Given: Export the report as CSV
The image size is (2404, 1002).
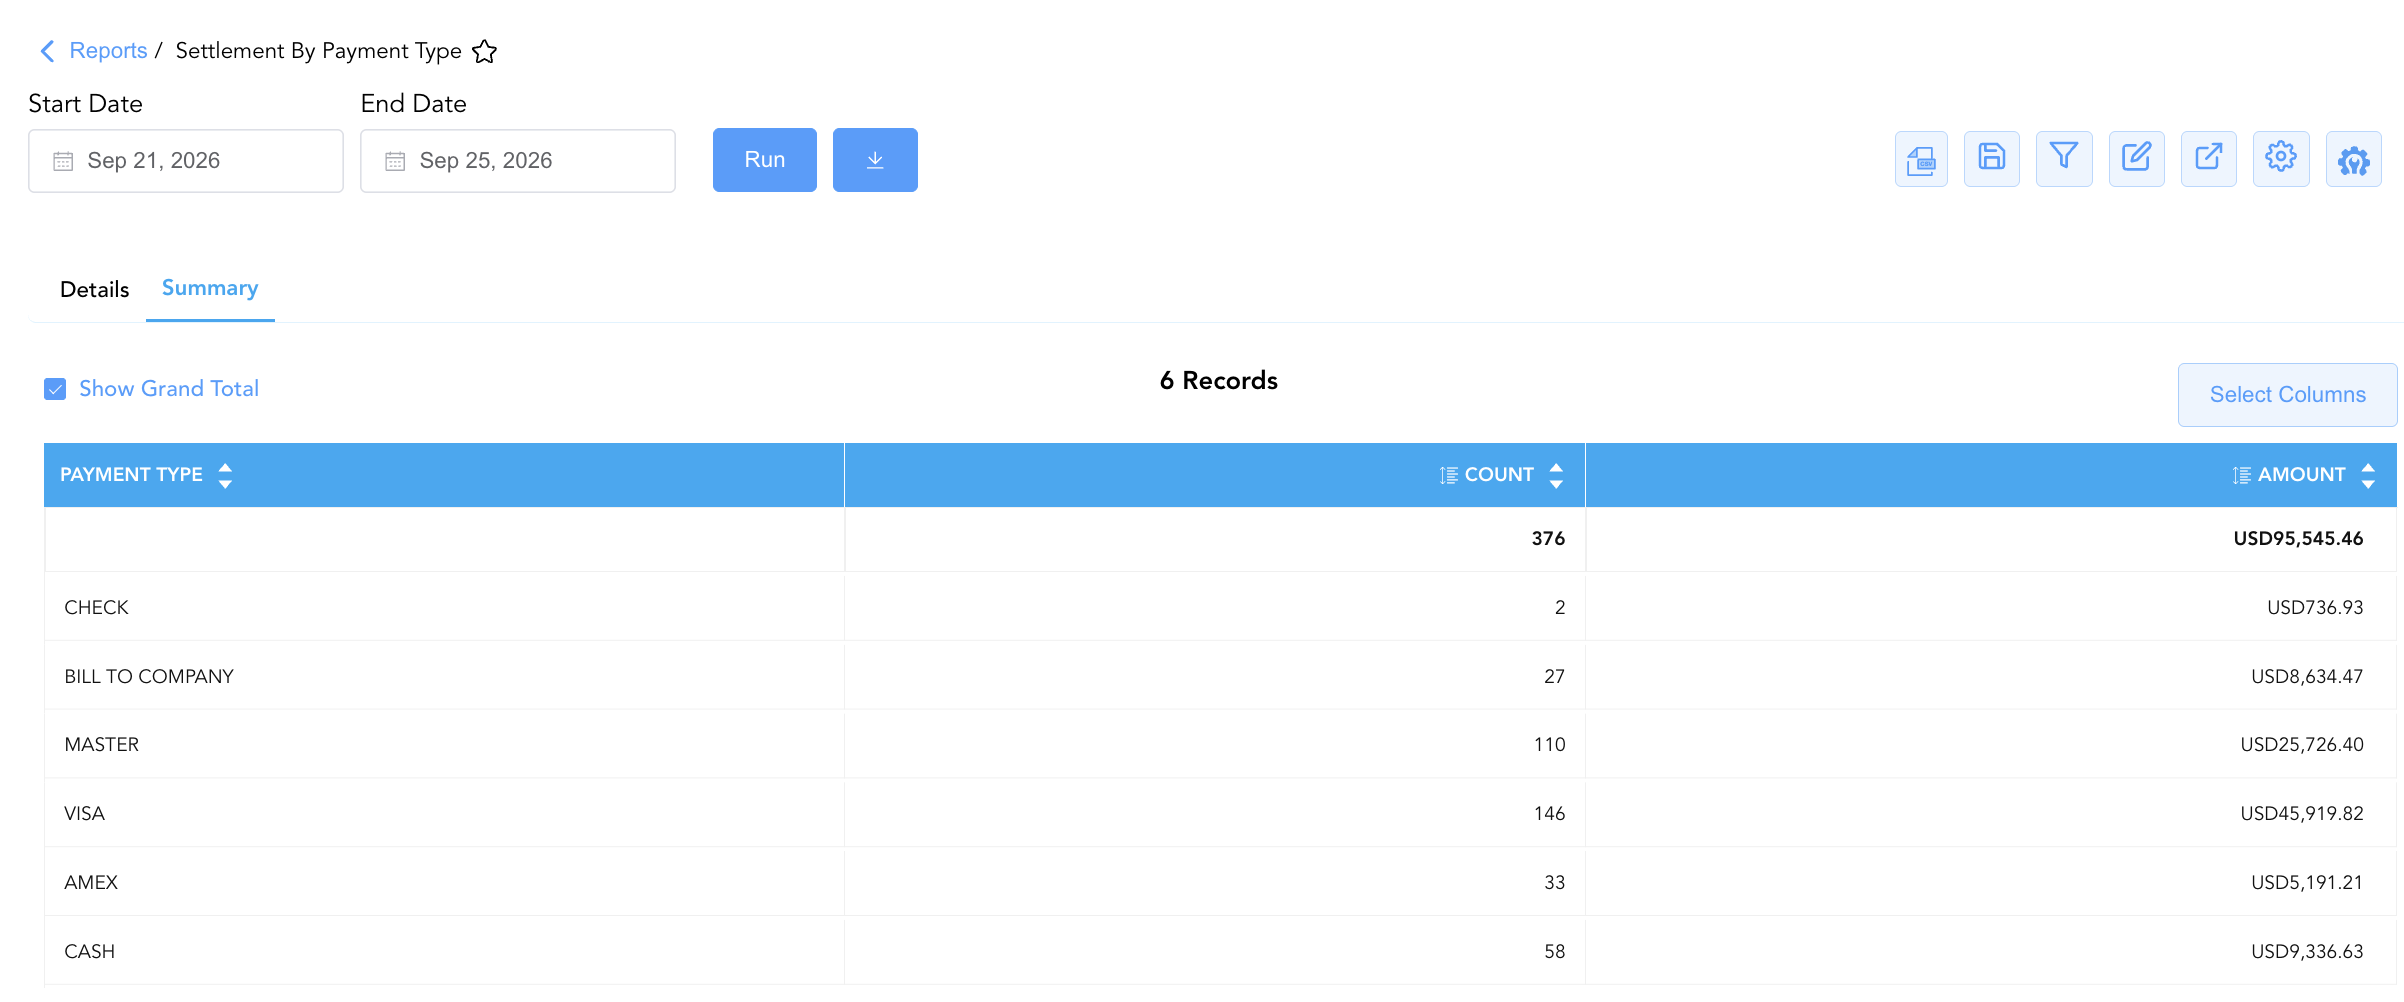Looking at the screenshot, I should pyautogui.click(x=1921, y=159).
